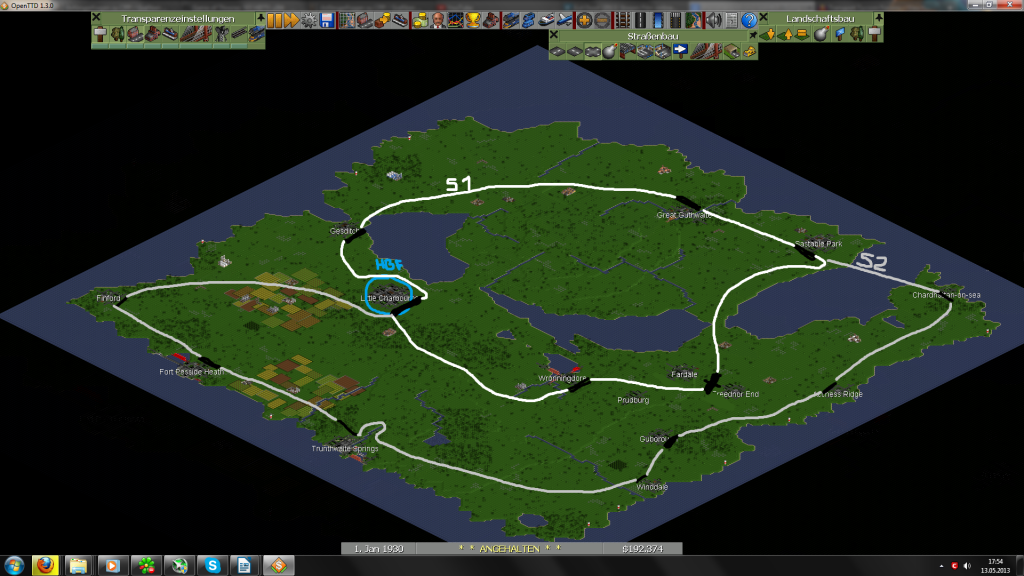Screen dimensions: 1024x576
Task: Select the autoroad tool in Straßenbau
Action: pos(592,51)
